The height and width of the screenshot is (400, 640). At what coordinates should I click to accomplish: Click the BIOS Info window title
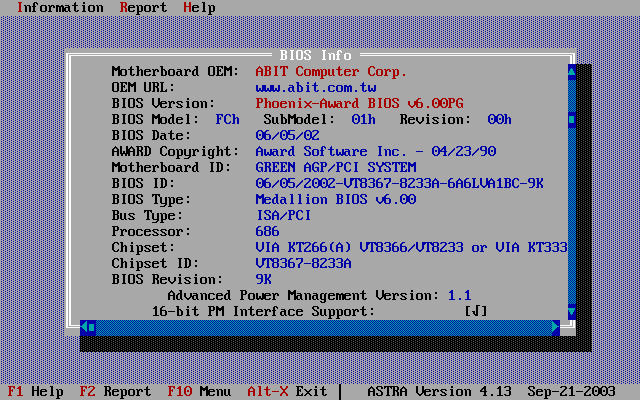click(316, 56)
